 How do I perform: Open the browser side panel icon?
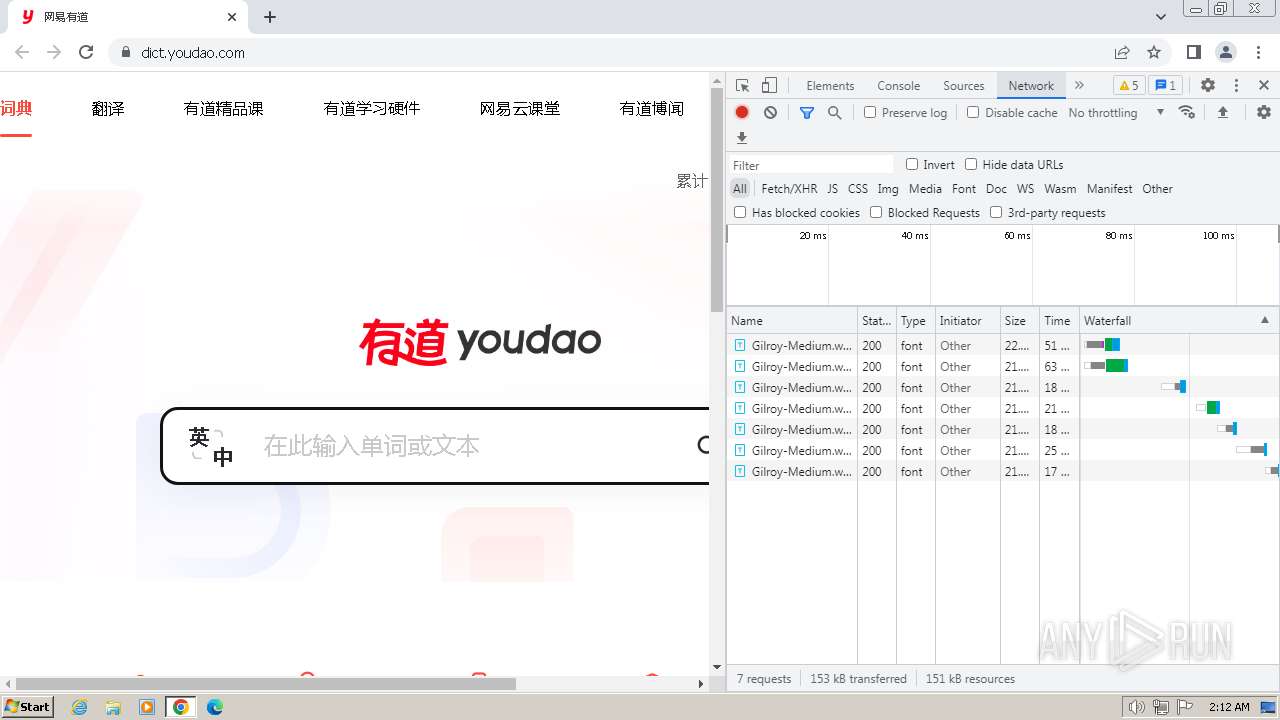(x=1193, y=52)
